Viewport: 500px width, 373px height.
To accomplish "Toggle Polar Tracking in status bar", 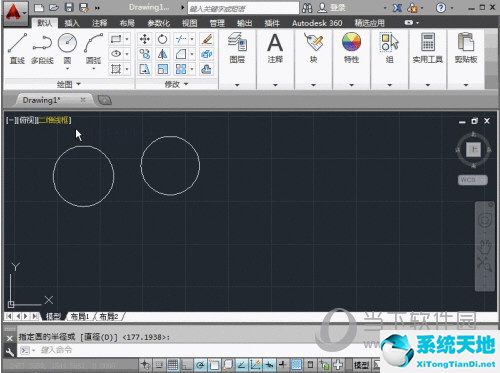I will click(x=200, y=365).
